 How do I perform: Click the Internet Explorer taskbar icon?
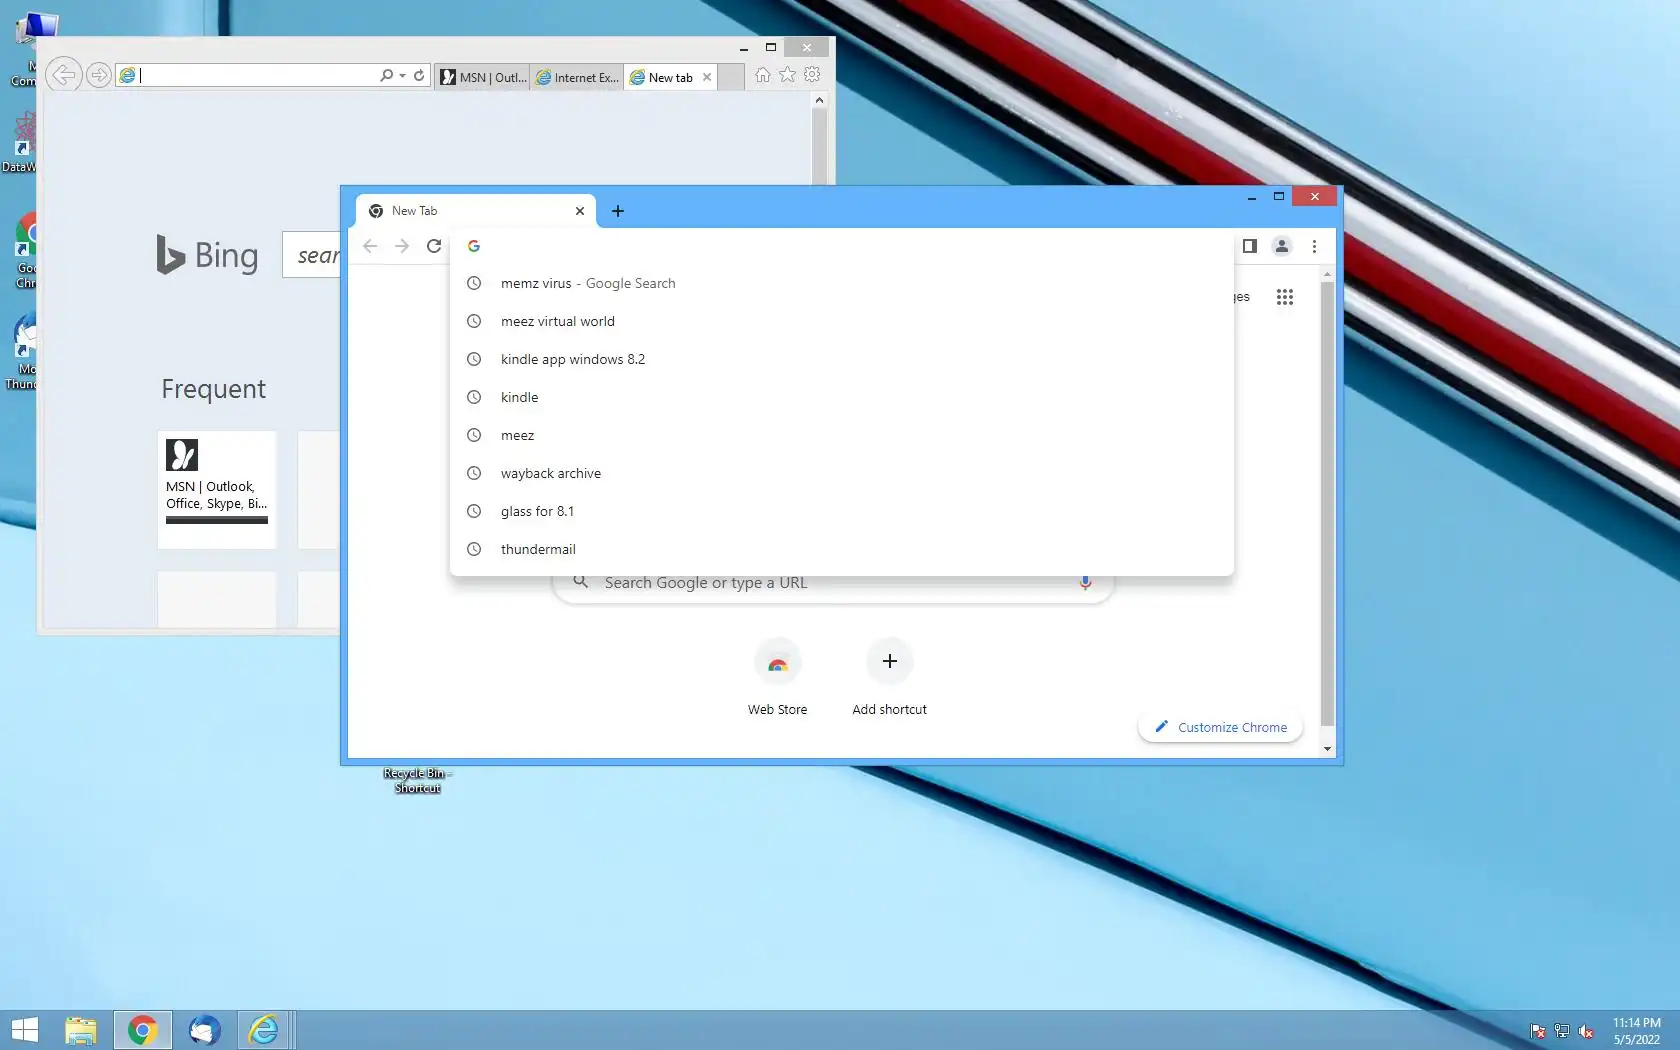pyautogui.click(x=264, y=1030)
